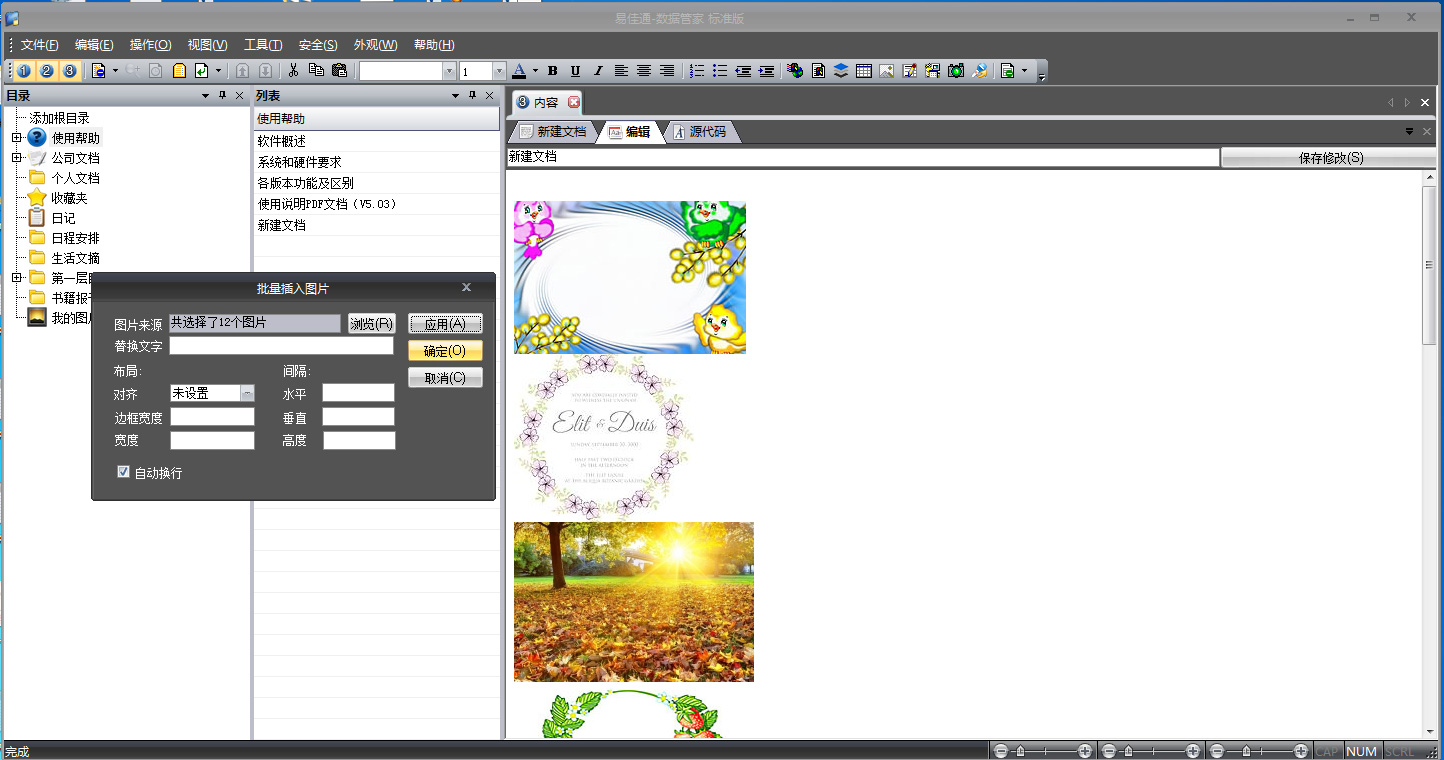
Task: Click the blue stacked layers icon
Action: (840, 71)
